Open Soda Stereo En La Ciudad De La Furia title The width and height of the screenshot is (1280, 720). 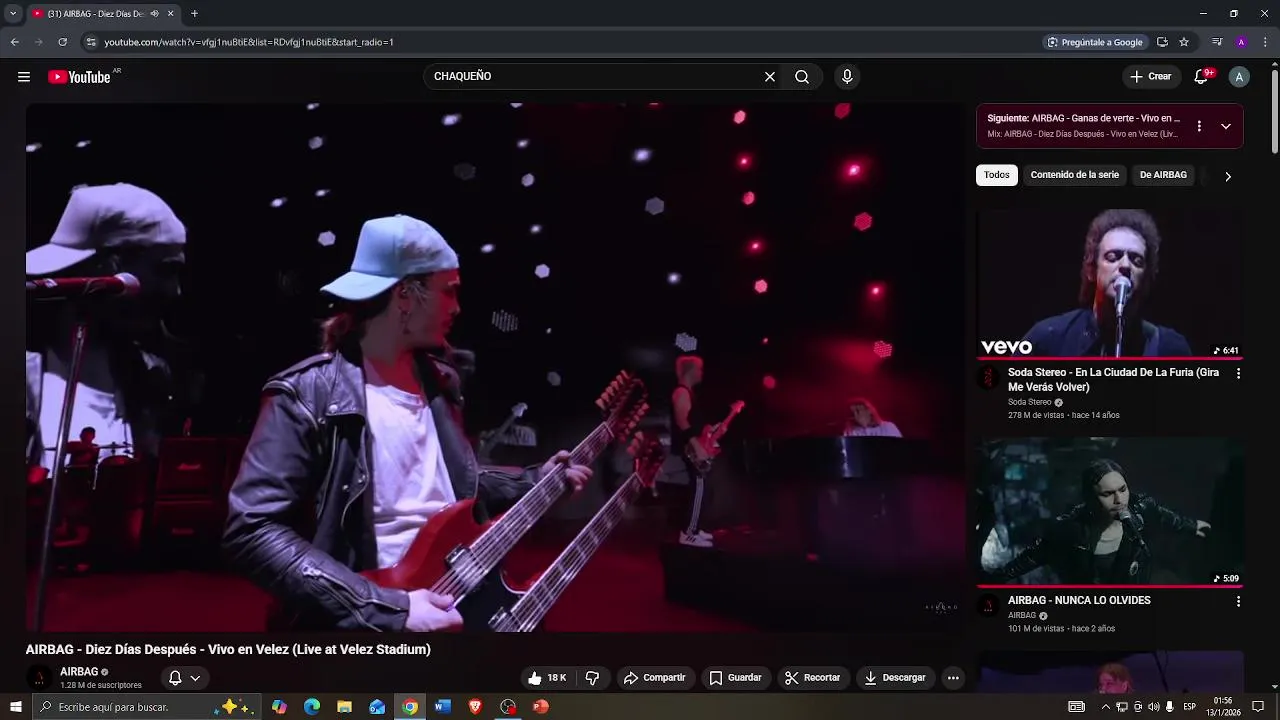[x=1113, y=380]
